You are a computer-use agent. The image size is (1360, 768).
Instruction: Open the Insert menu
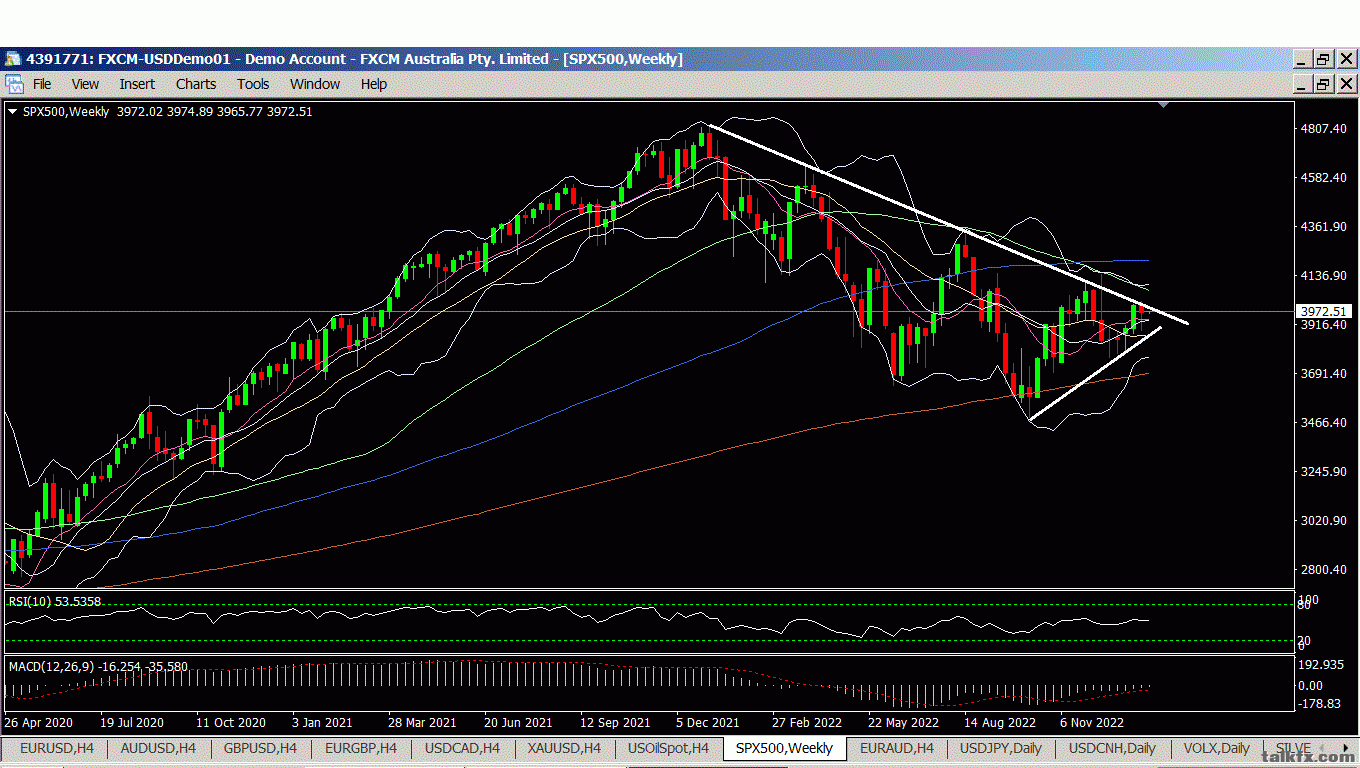pyautogui.click(x=137, y=84)
